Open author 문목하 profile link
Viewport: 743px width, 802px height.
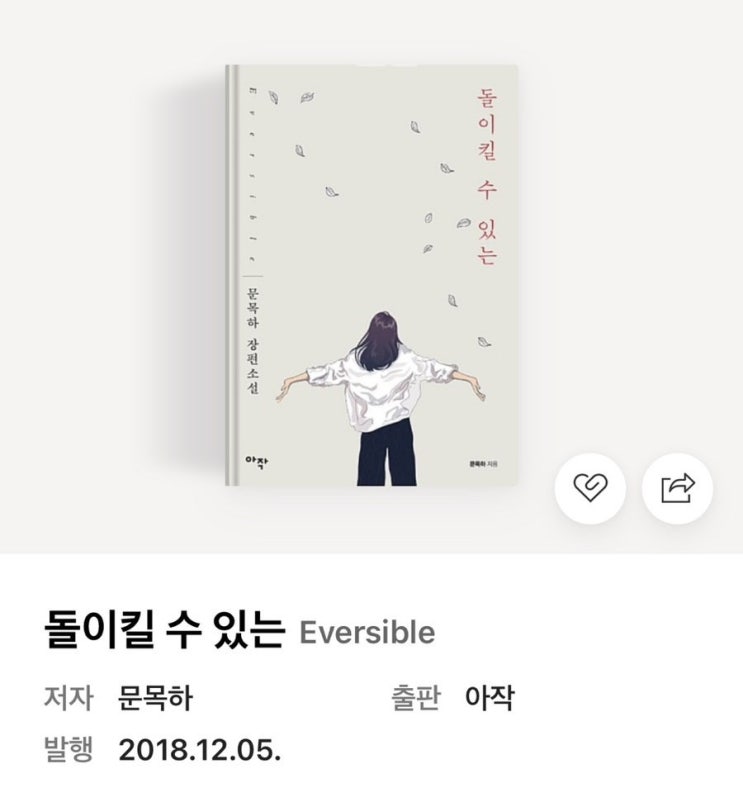155,698
